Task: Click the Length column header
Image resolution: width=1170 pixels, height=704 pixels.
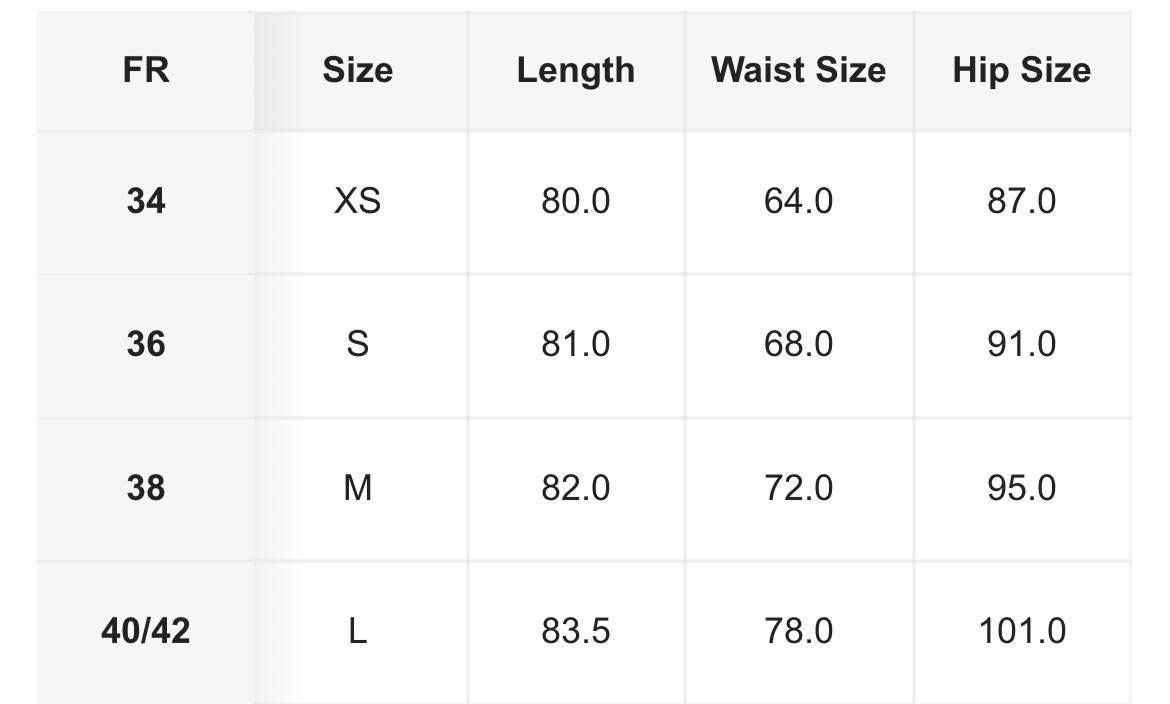Action: point(575,70)
